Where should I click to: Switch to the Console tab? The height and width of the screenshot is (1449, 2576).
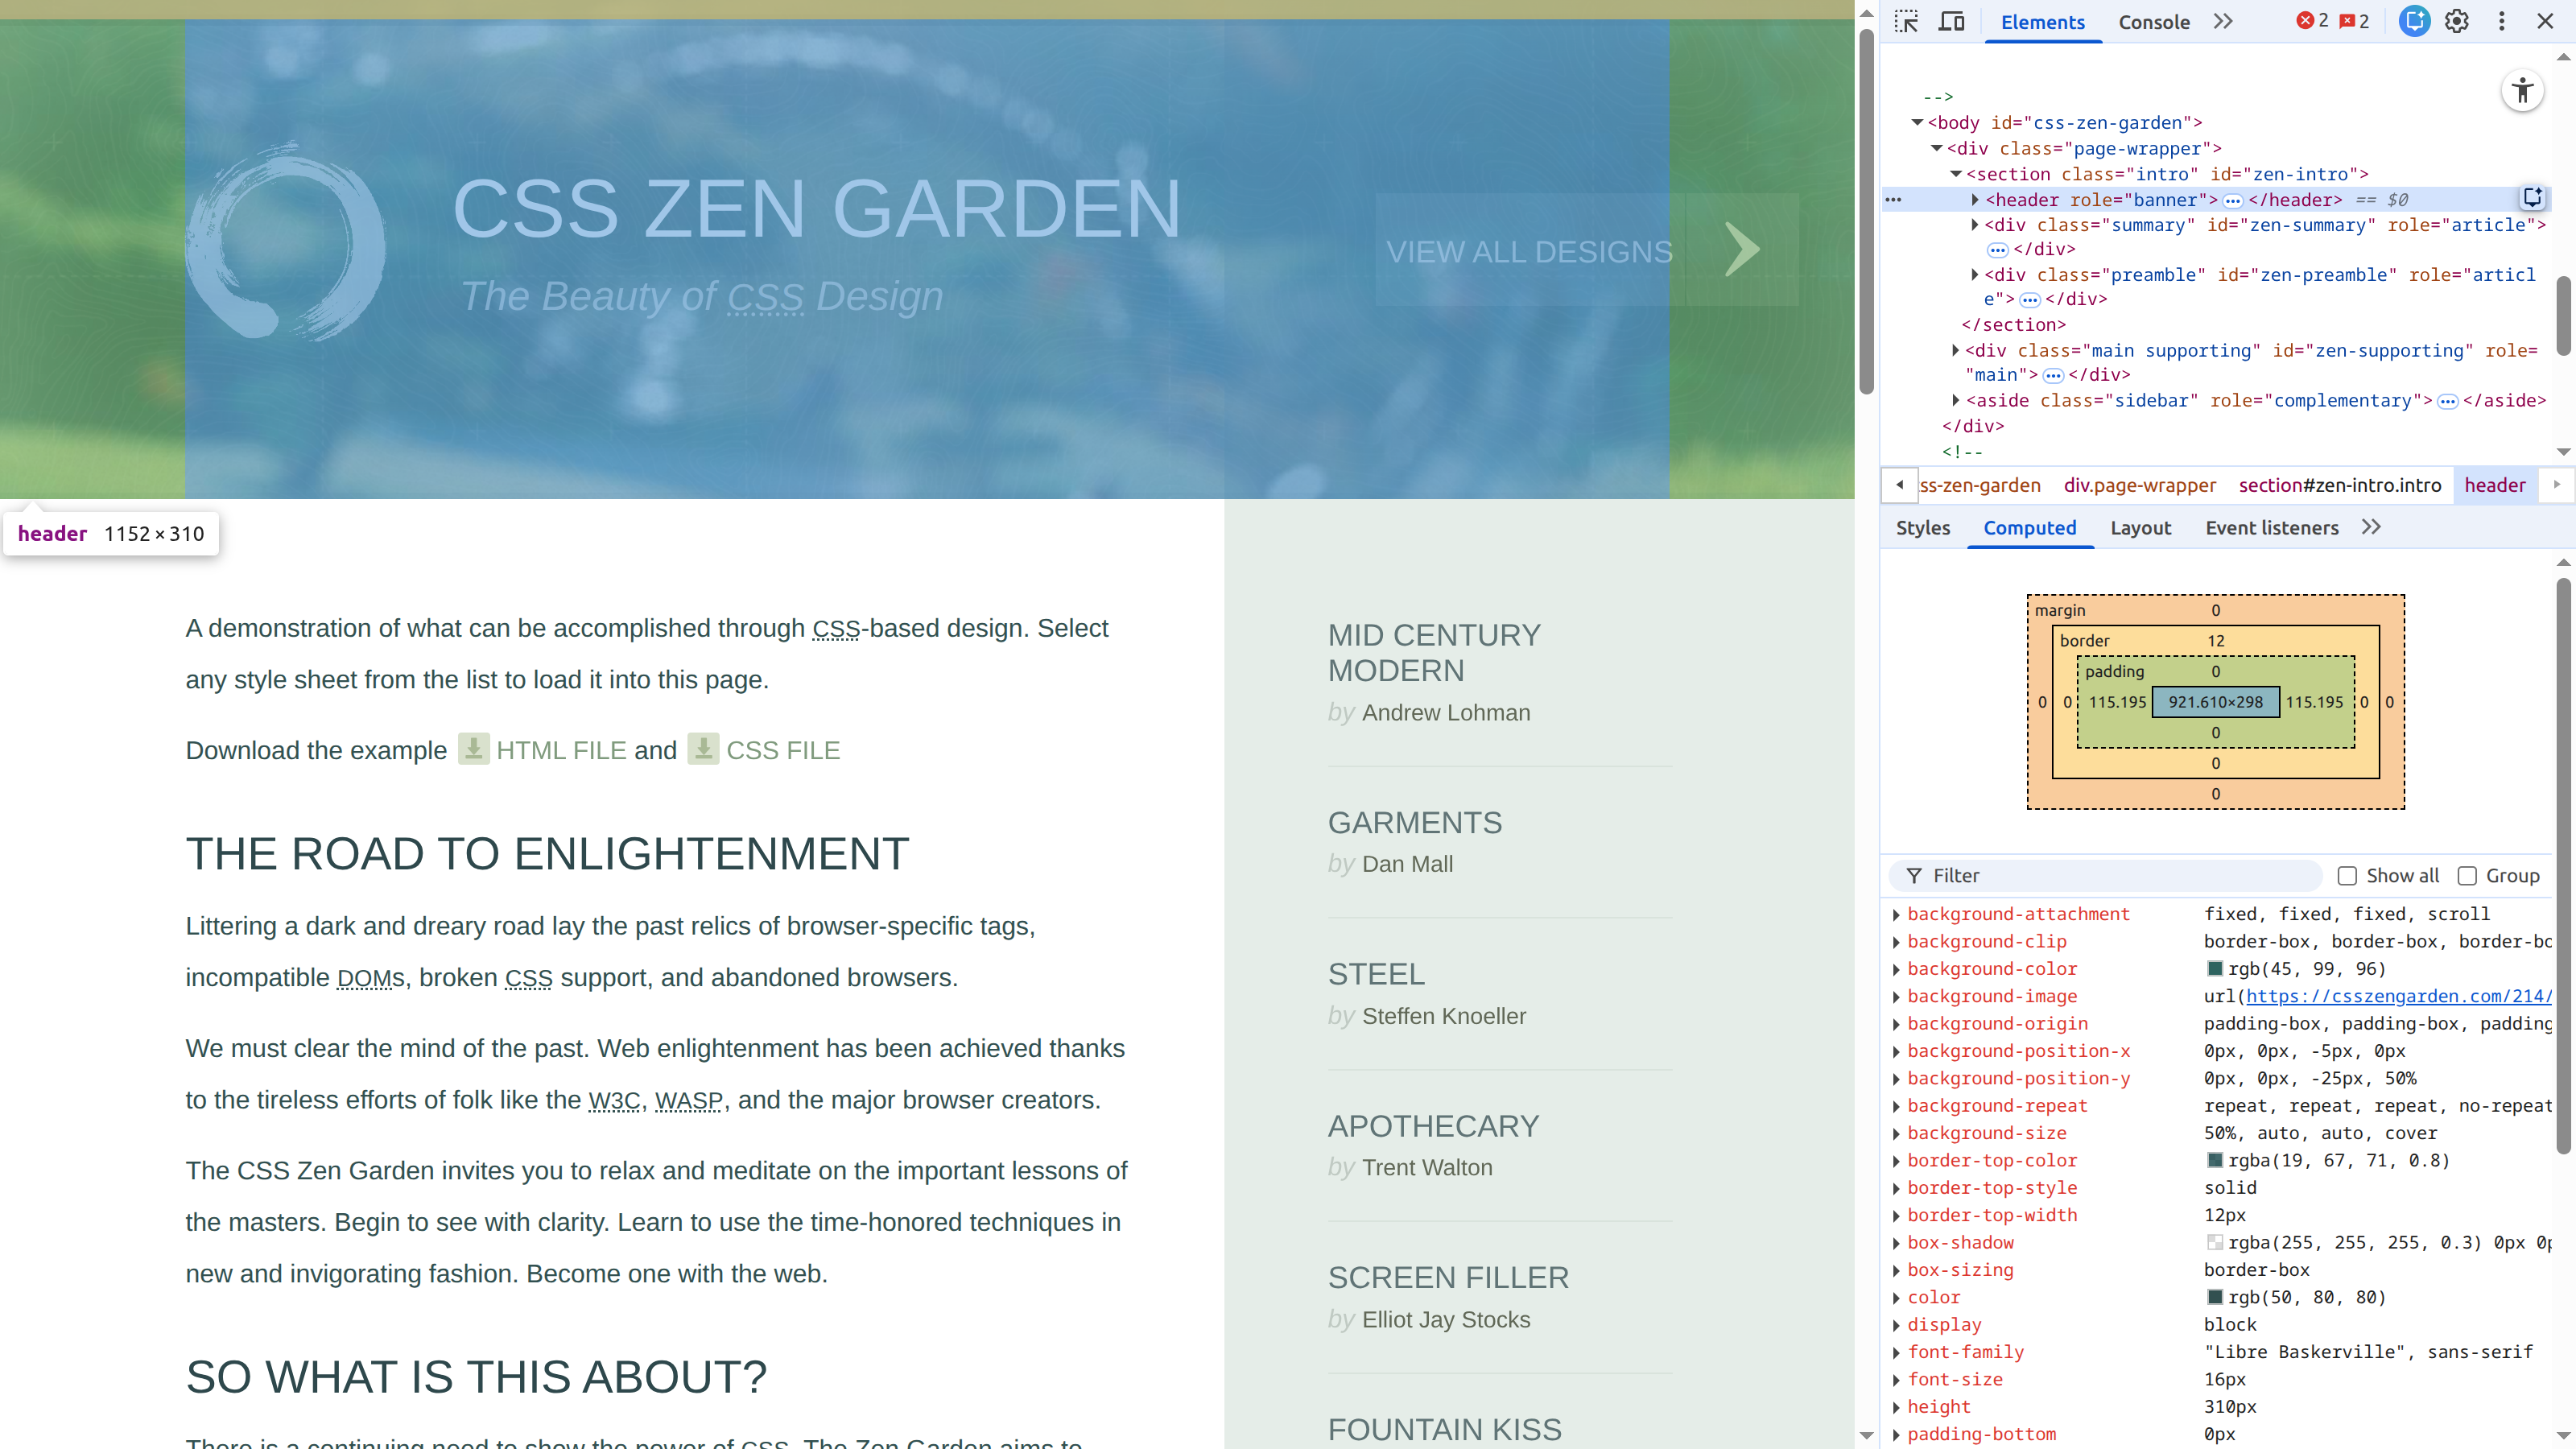[2153, 22]
